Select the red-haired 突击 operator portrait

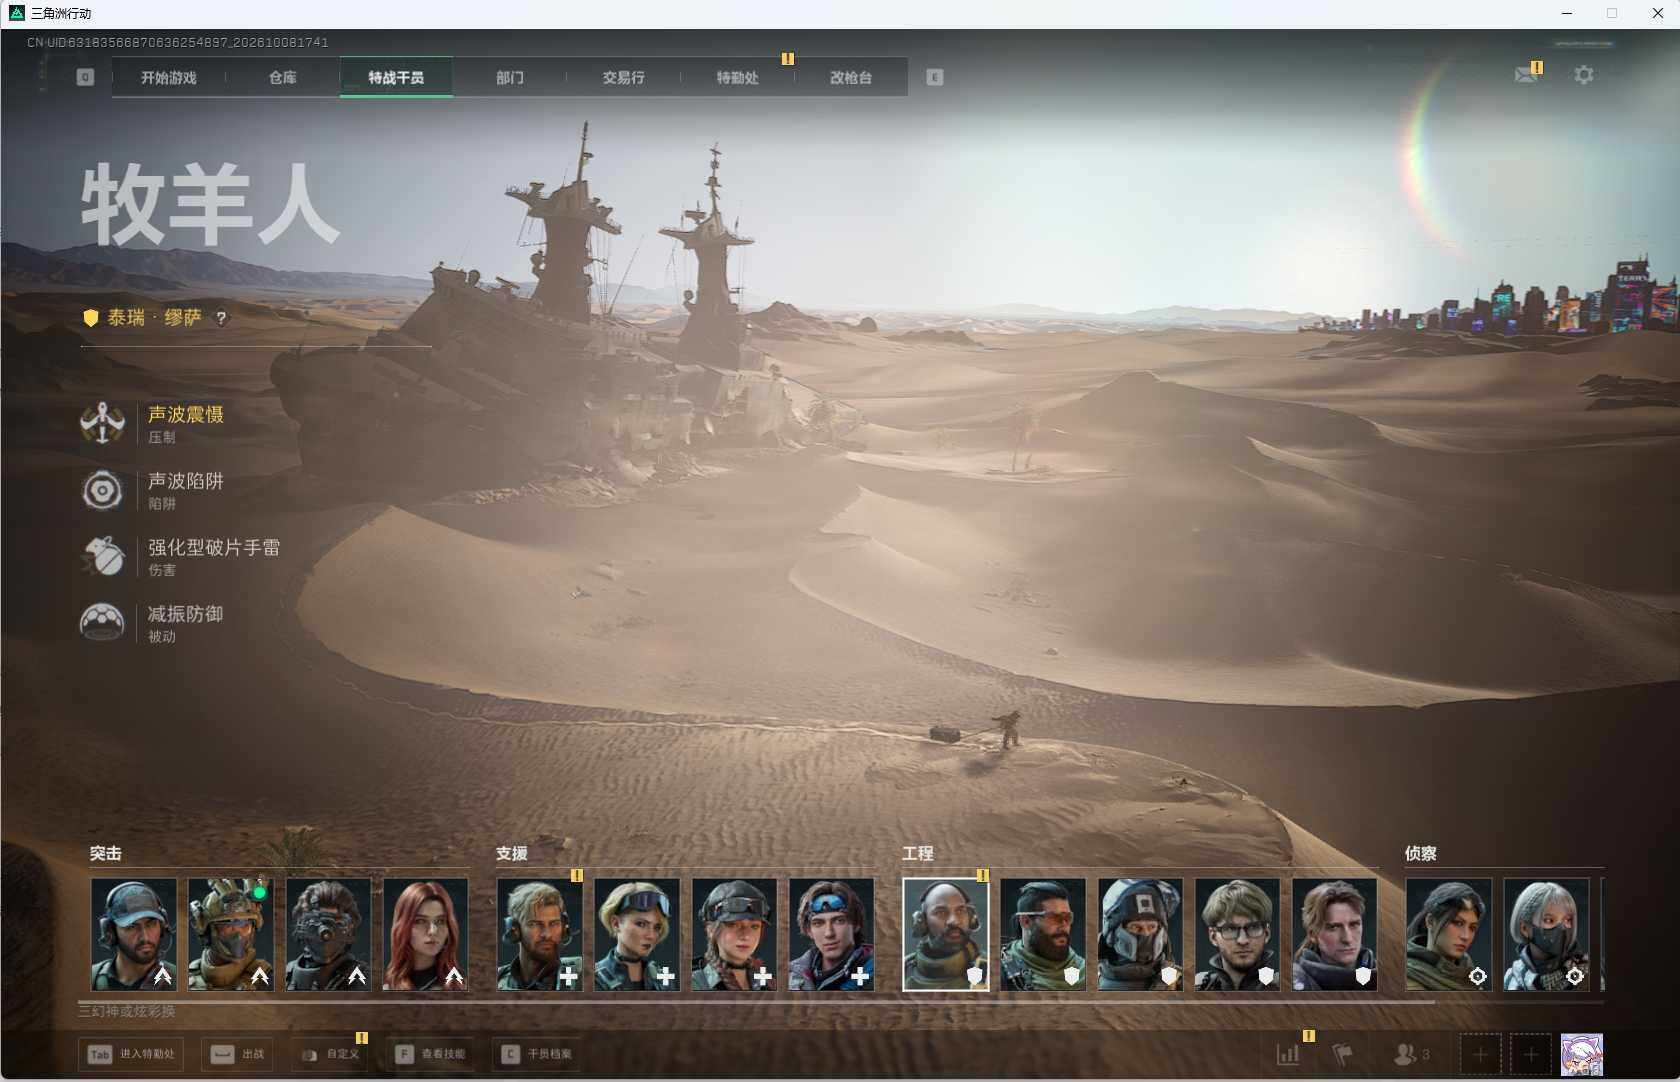click(x=425, y=935)
